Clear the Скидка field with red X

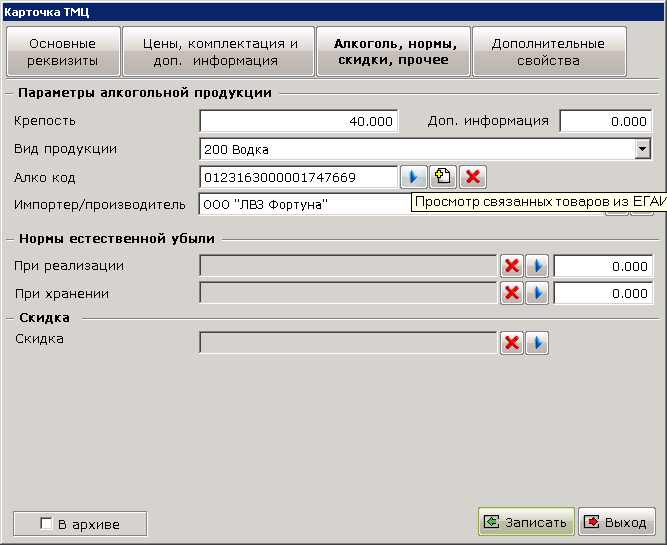[x=512, y=343]
